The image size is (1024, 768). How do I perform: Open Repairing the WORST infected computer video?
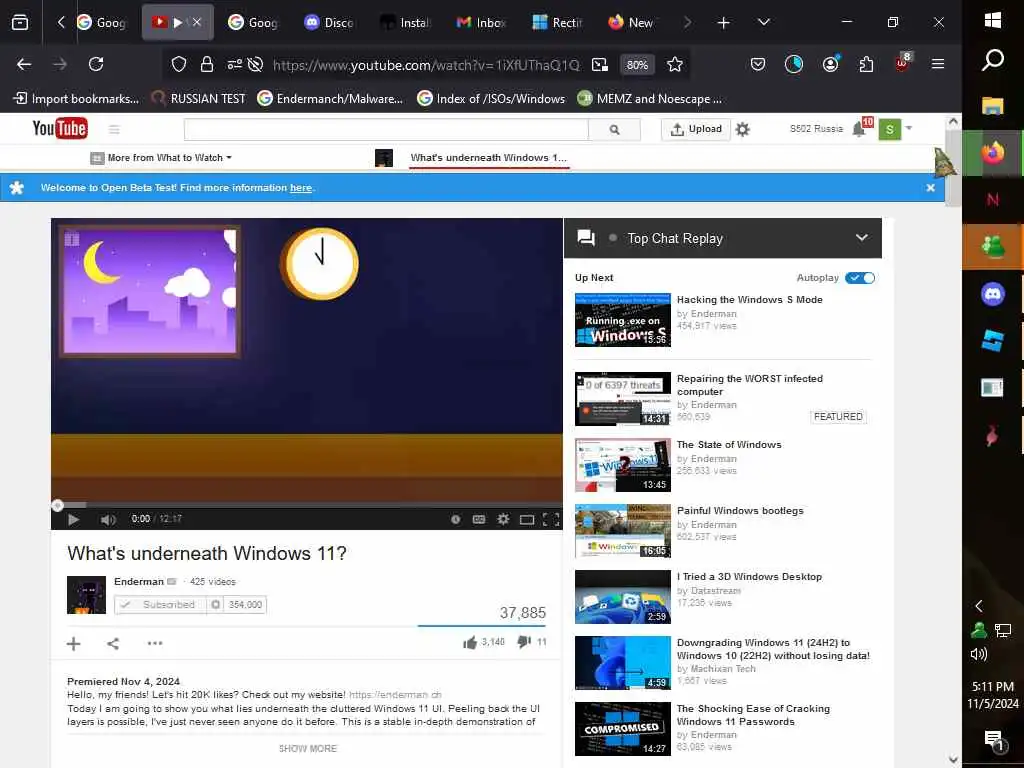(750, 385)
